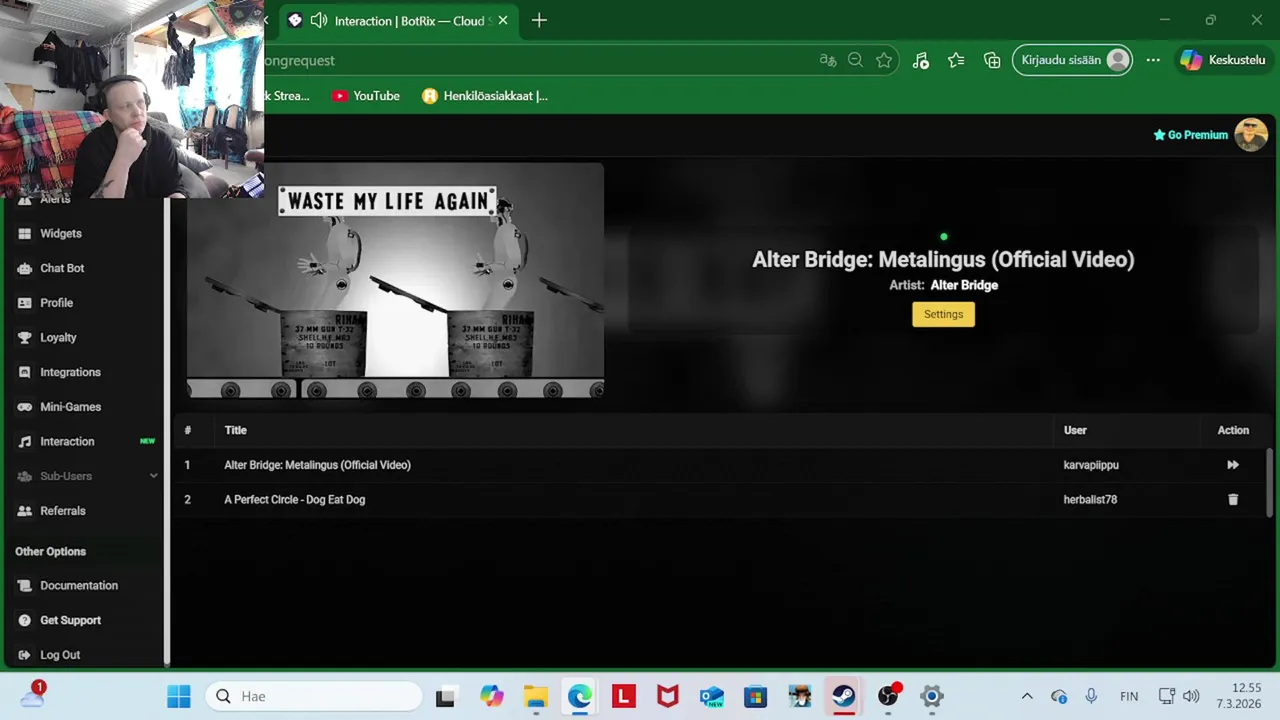This screenshot has height=720, width=1280.
Task: Open the Henkilöasiakkaat bookmark
Action: click(x=485, y=96)
